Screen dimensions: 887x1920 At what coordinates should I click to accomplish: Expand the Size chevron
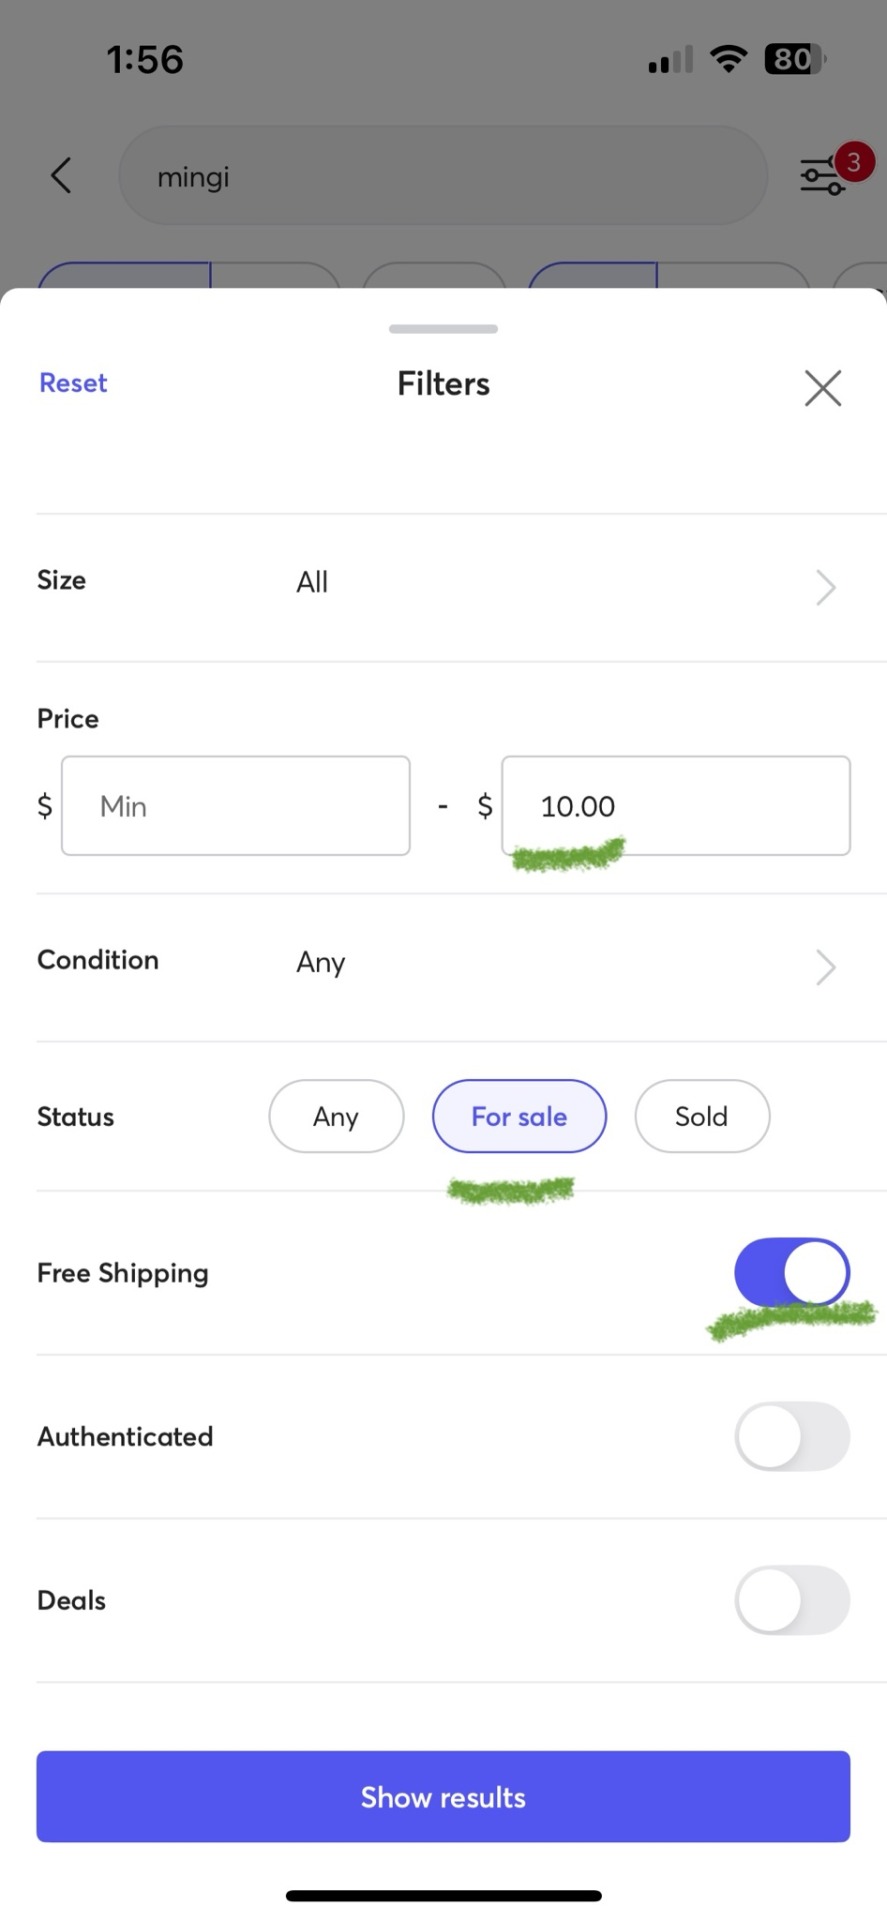(825, 587)
